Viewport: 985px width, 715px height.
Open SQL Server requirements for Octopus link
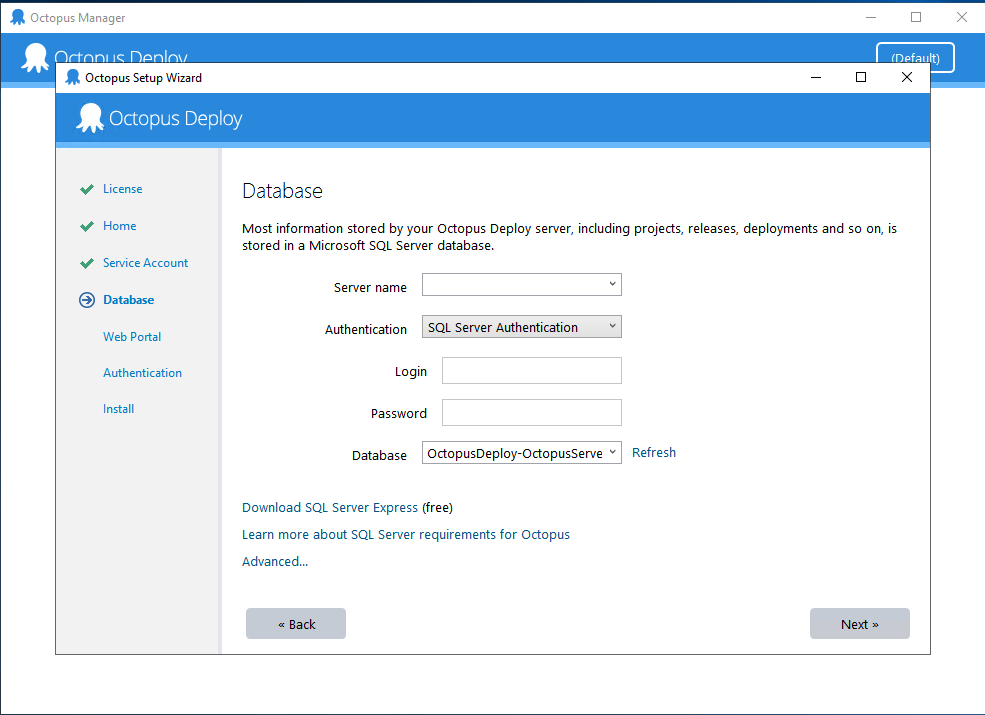click(x=406, y=535)
